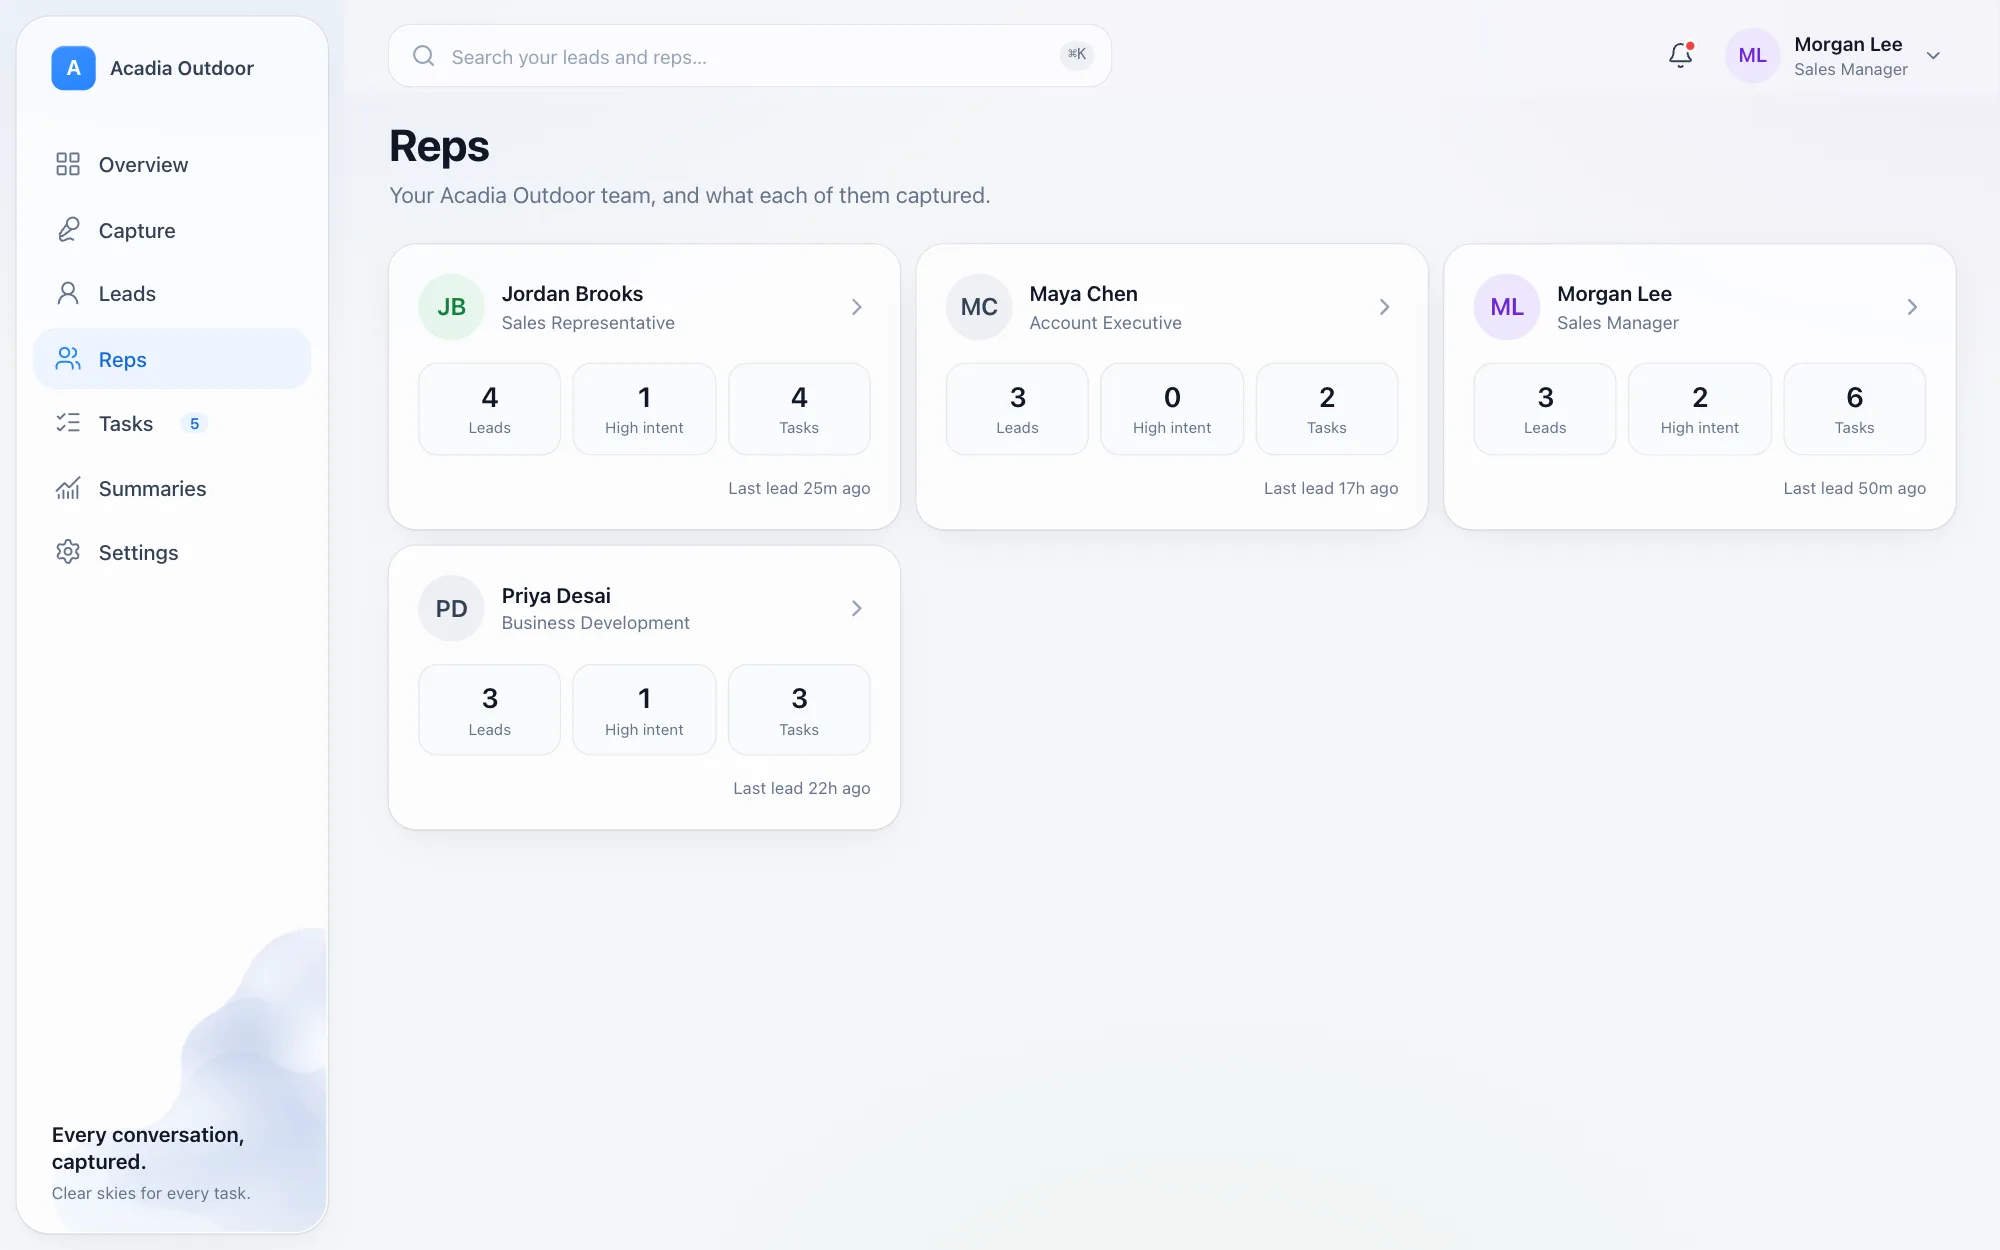
Task: Click Maya Chen's 2 Tasks tile
Action: pyautogui.click(x=1327, y=409)
